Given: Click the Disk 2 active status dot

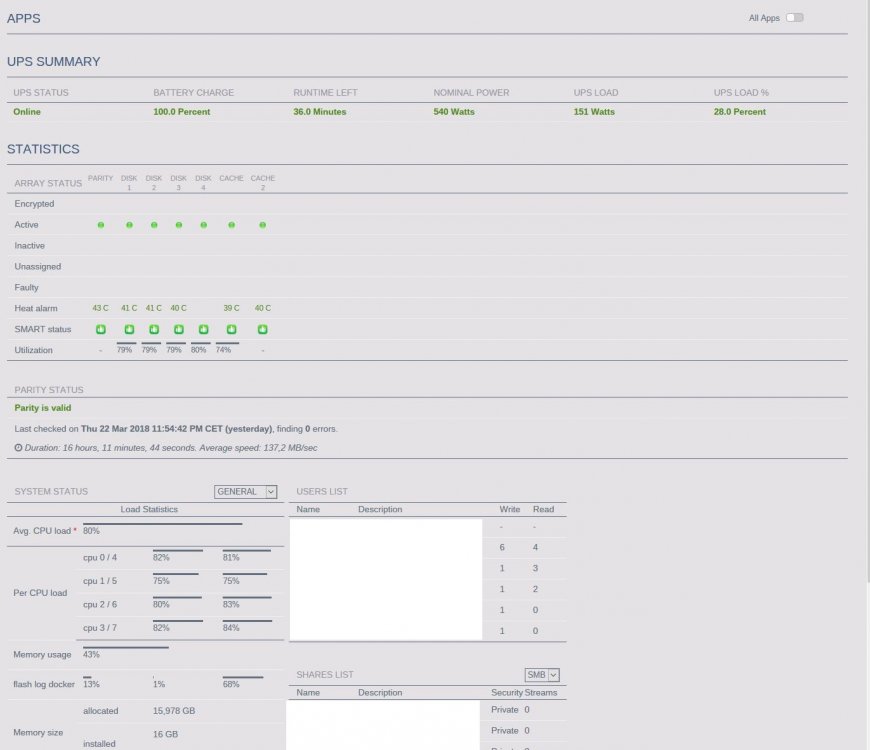Looking at the screenshot, I should click(x=154, y=225).
